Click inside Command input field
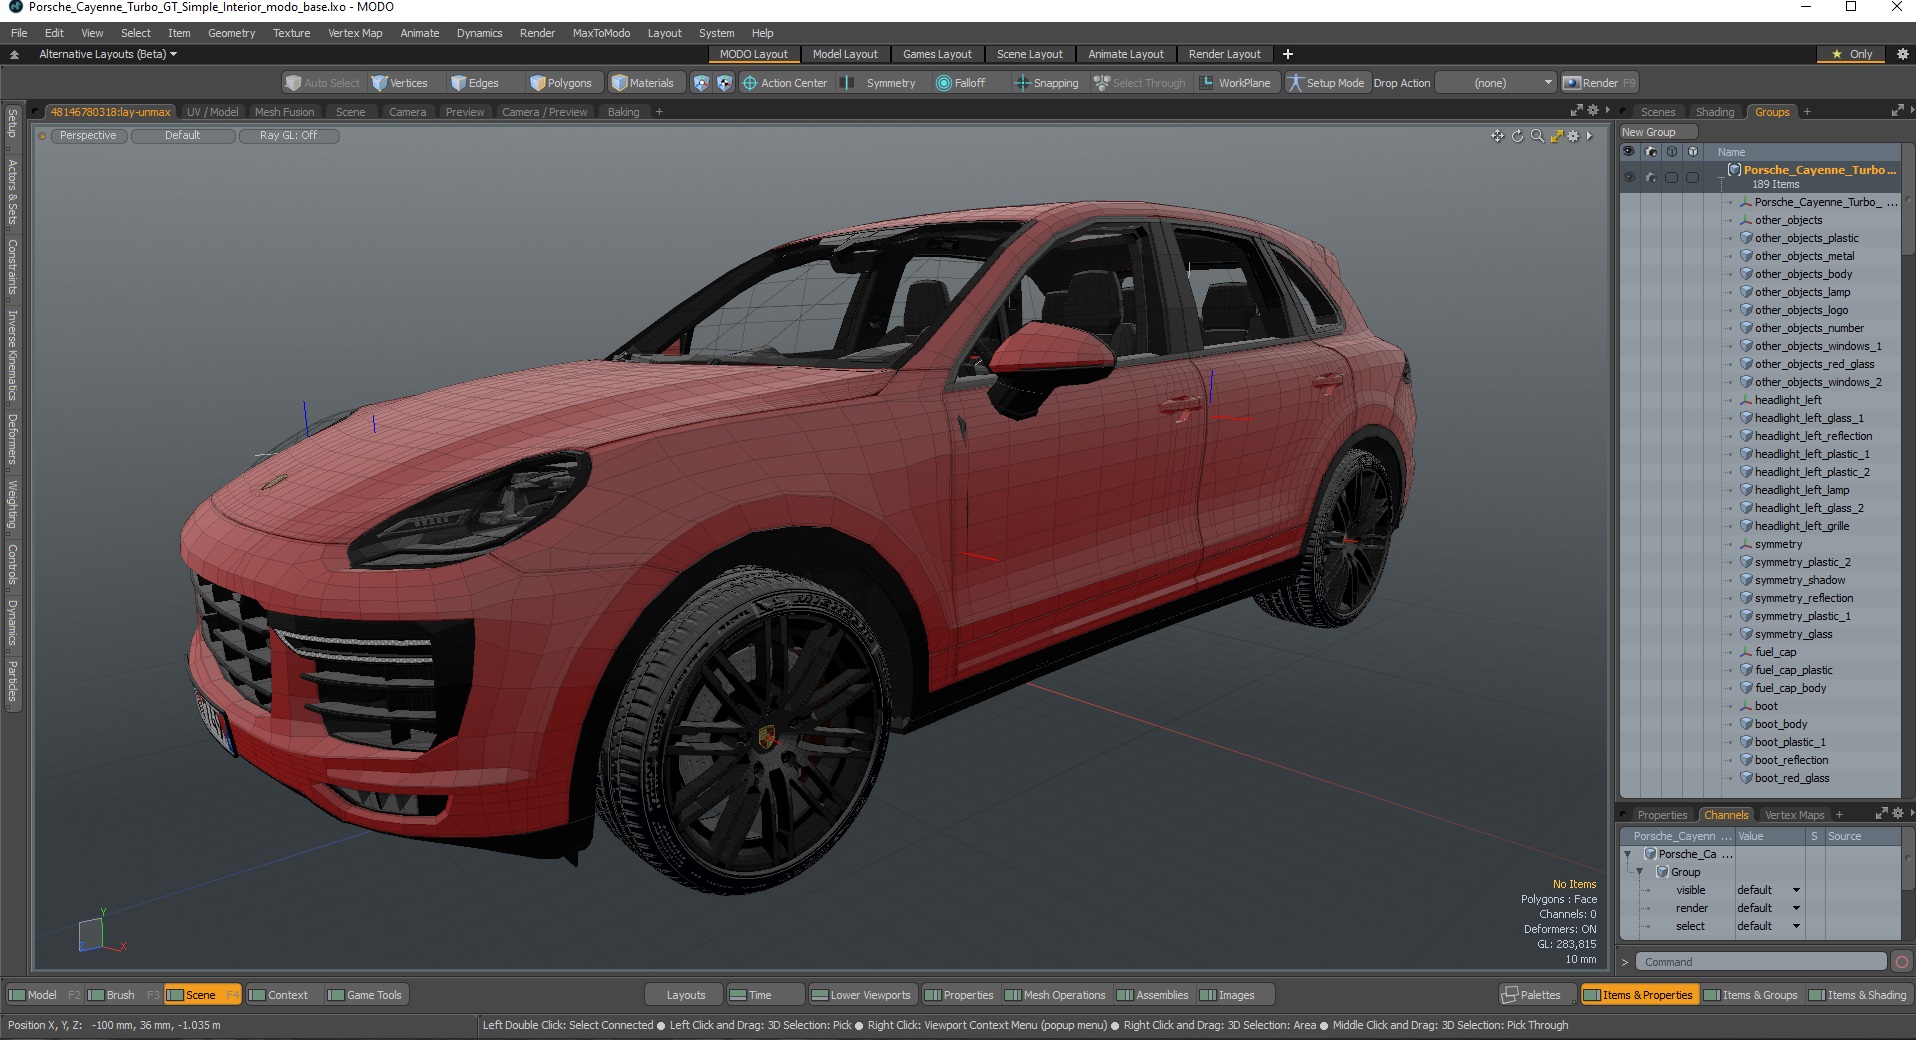 pos(1761,962)
